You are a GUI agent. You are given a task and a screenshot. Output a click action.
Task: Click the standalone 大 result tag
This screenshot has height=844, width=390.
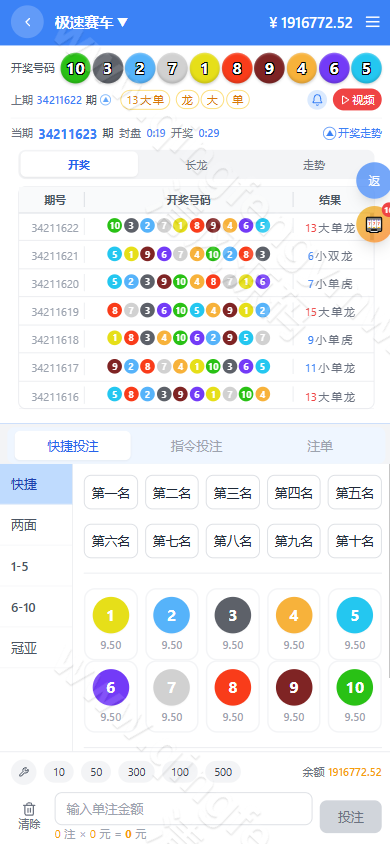tap(212, 100)
